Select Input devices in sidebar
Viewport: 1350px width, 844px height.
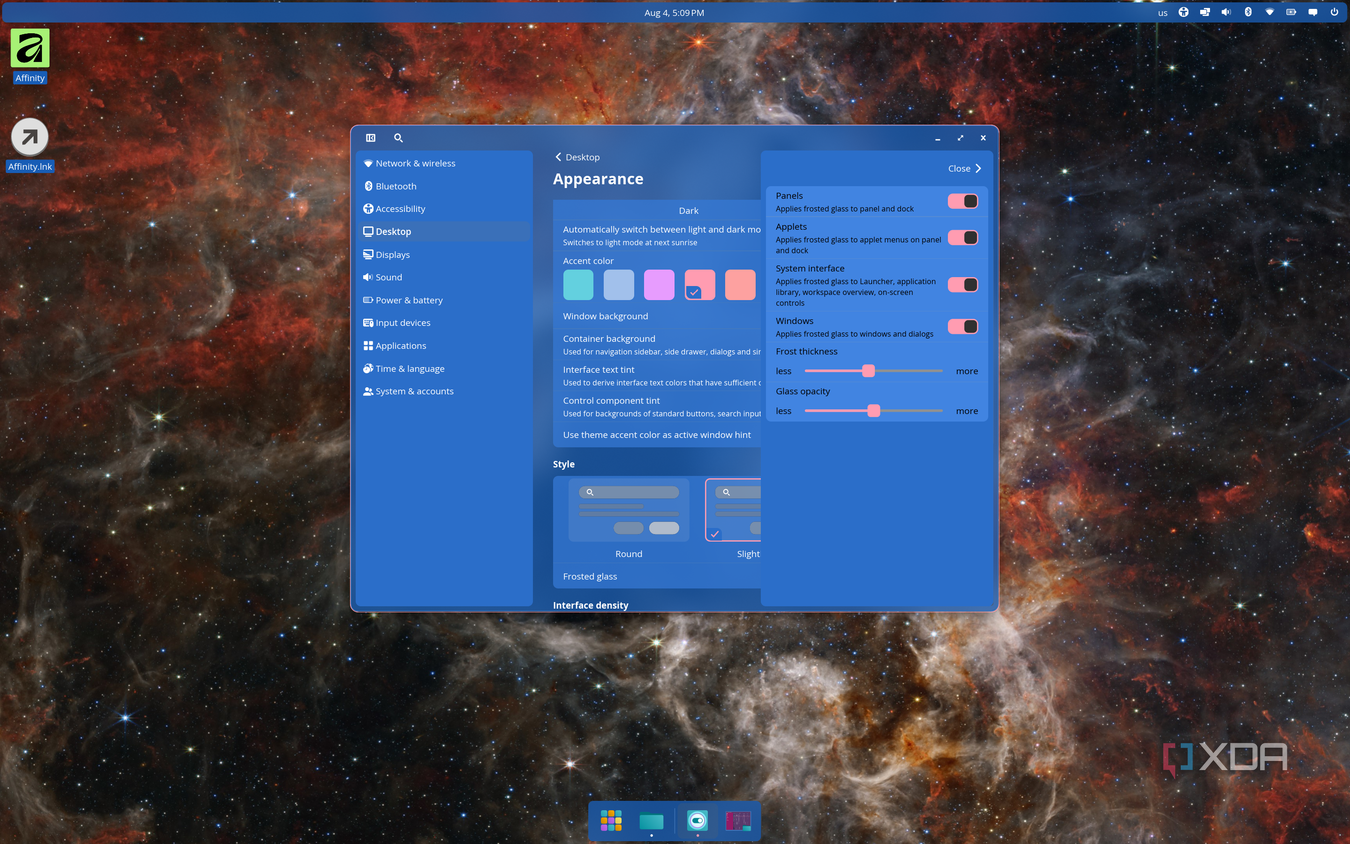pyautogui.click(x=443, y=323)
